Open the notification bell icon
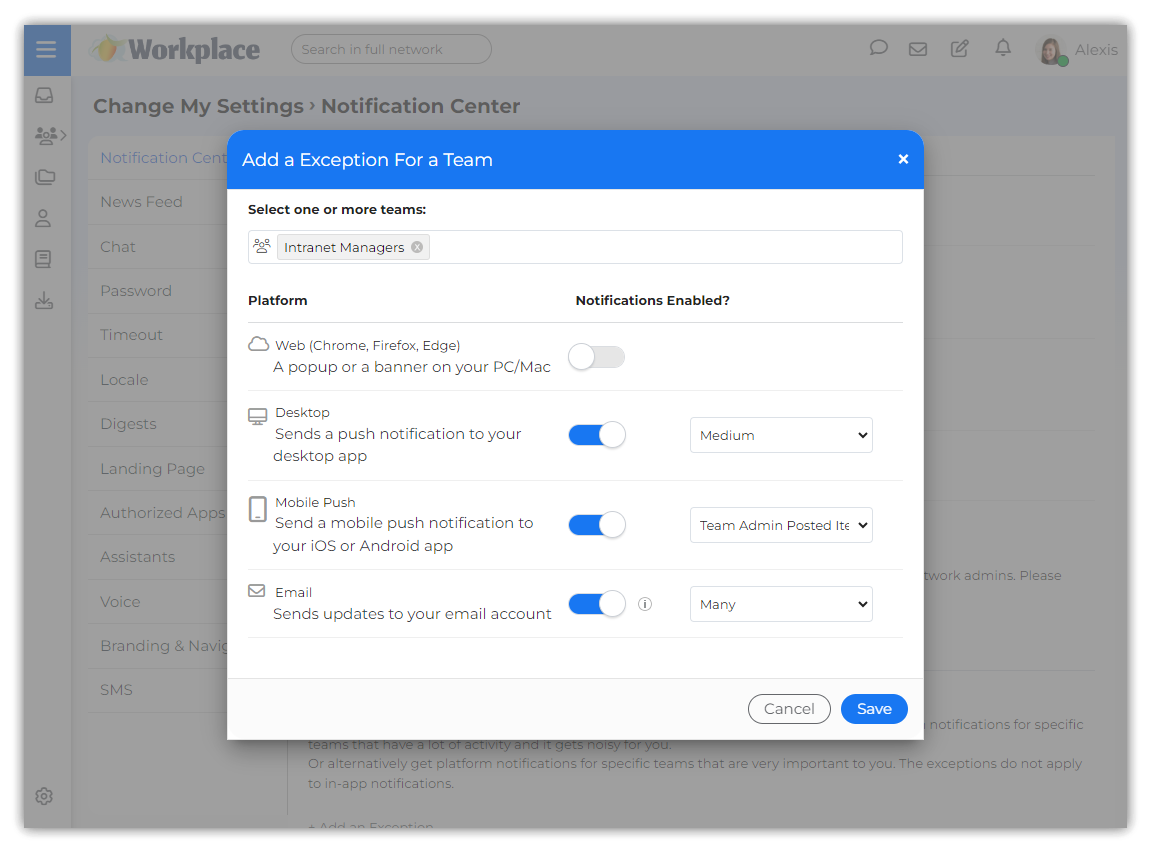Viewport: 1153px width, 856px height. click(1002, 48)
